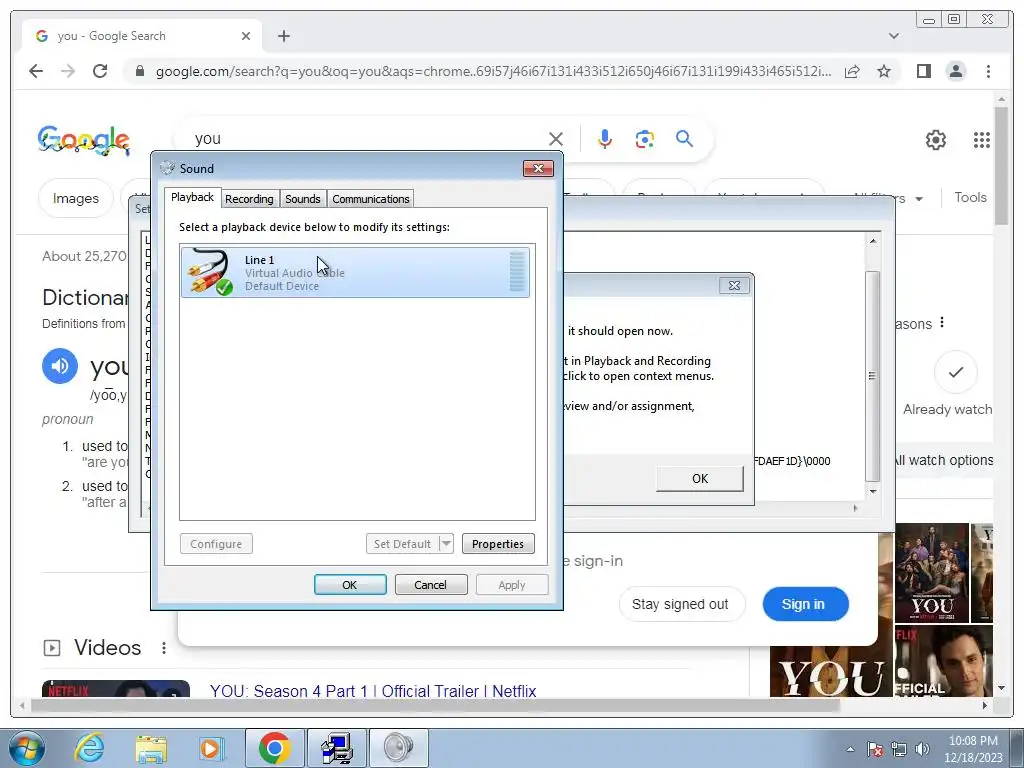Open the Windows Start menu
The width and height of the screenshot is (1024, 768).
pyautogui.click(x=25, y=748)
